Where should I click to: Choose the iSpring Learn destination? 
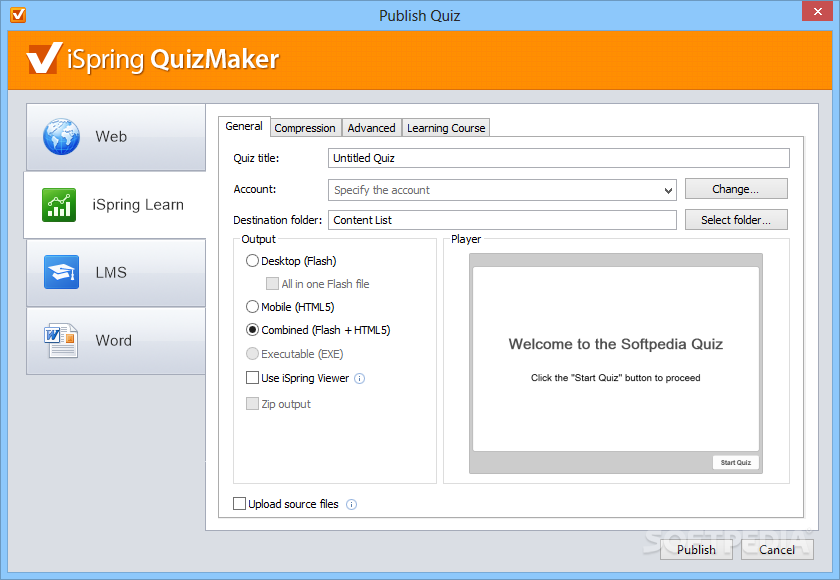tap(115, 205)
